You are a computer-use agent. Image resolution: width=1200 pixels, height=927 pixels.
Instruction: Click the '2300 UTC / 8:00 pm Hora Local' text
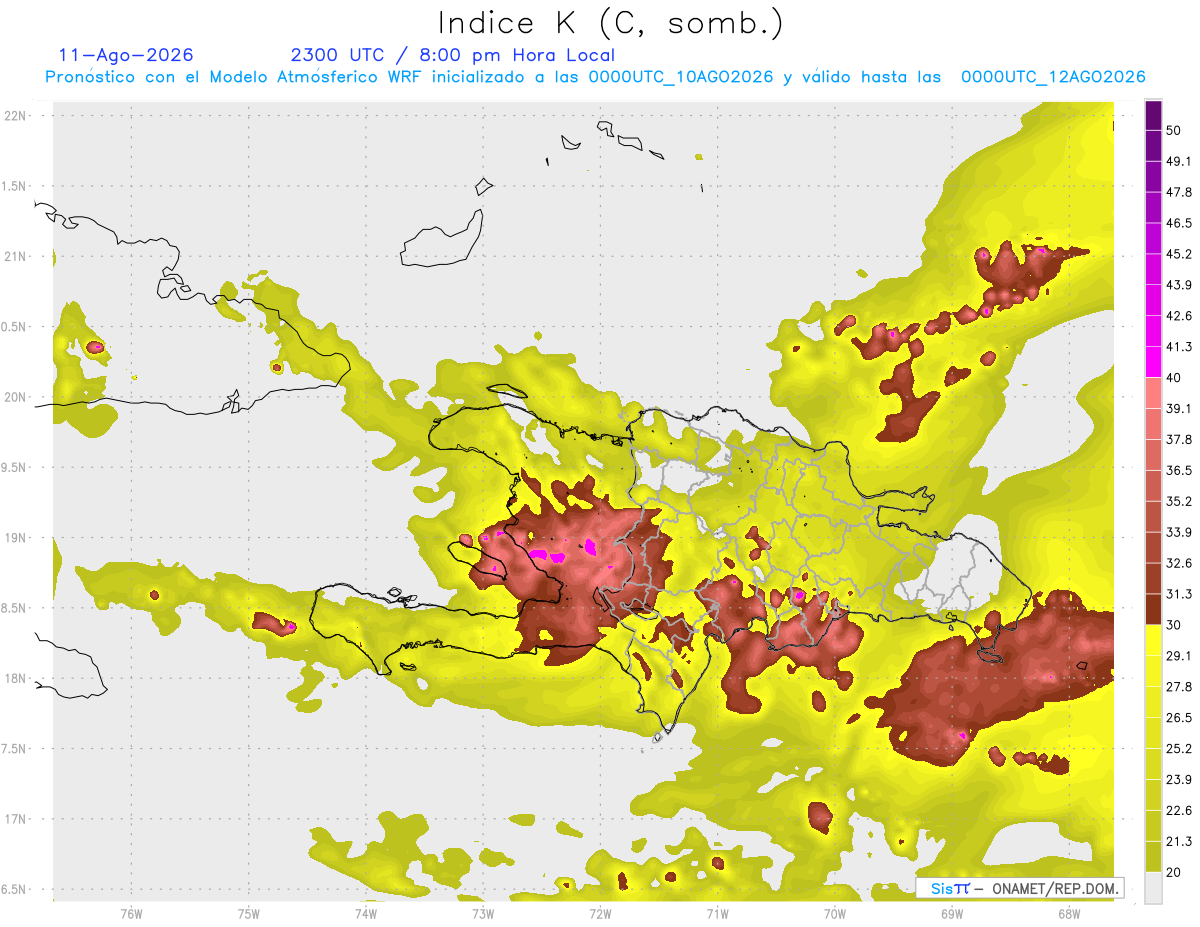click(x=453, y=55)
